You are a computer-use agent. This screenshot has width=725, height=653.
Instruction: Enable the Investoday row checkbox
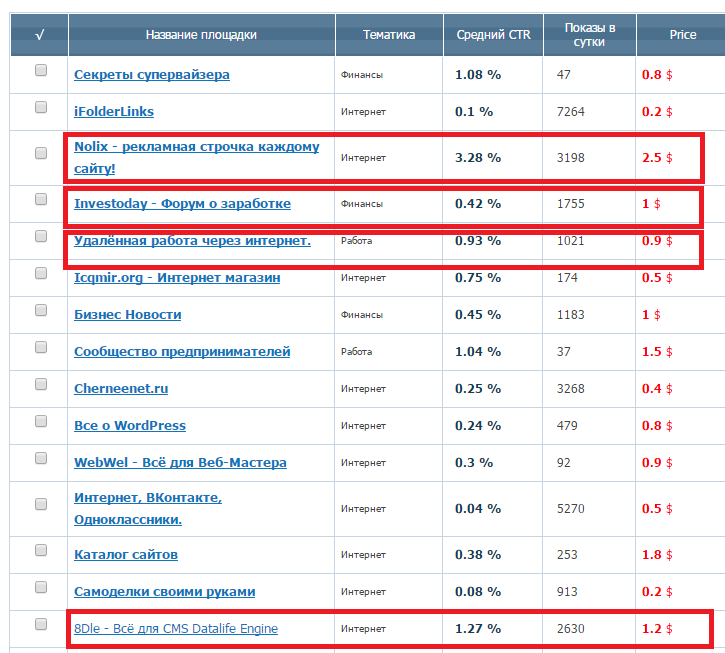coord(41,199)
